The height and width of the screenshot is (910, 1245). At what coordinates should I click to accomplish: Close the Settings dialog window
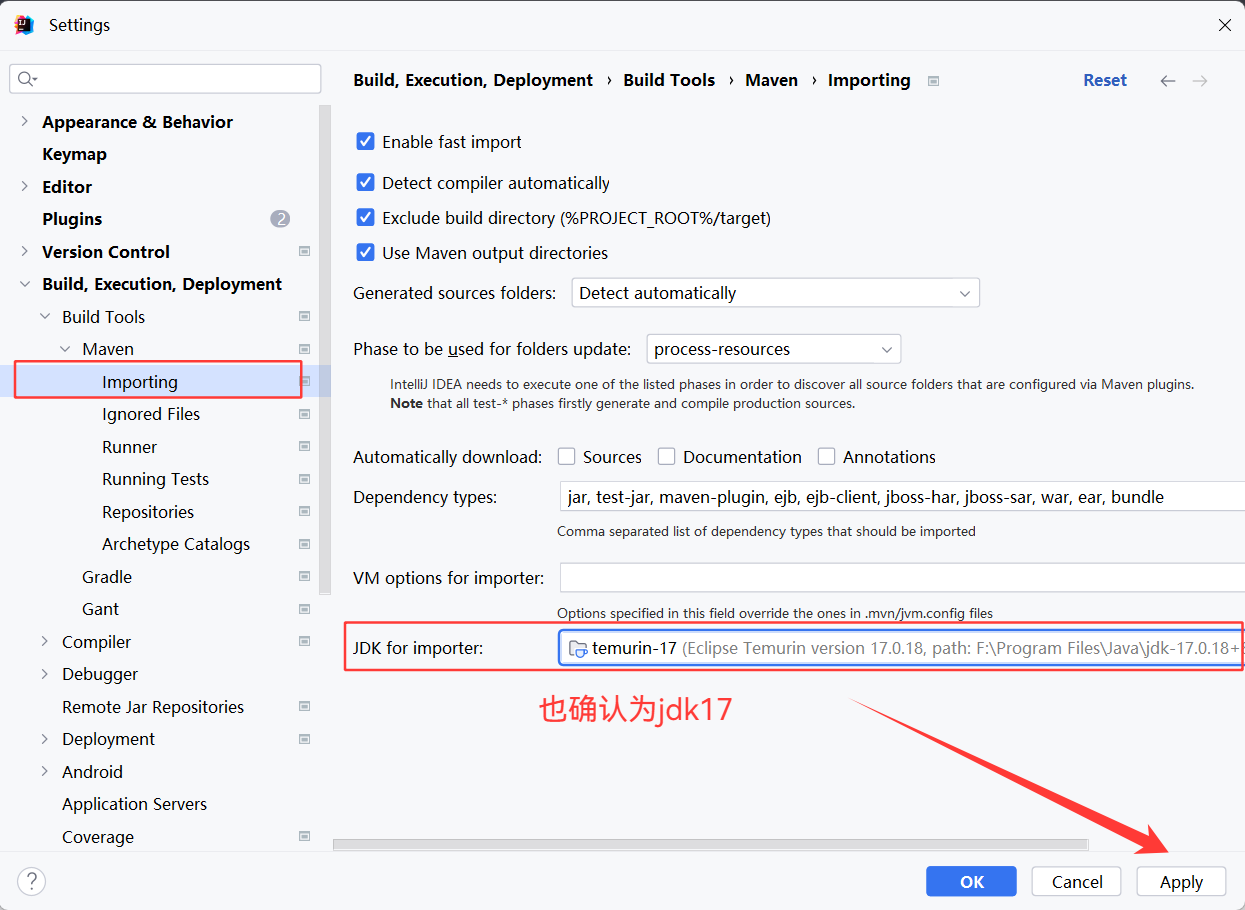tap(1224, 25)
